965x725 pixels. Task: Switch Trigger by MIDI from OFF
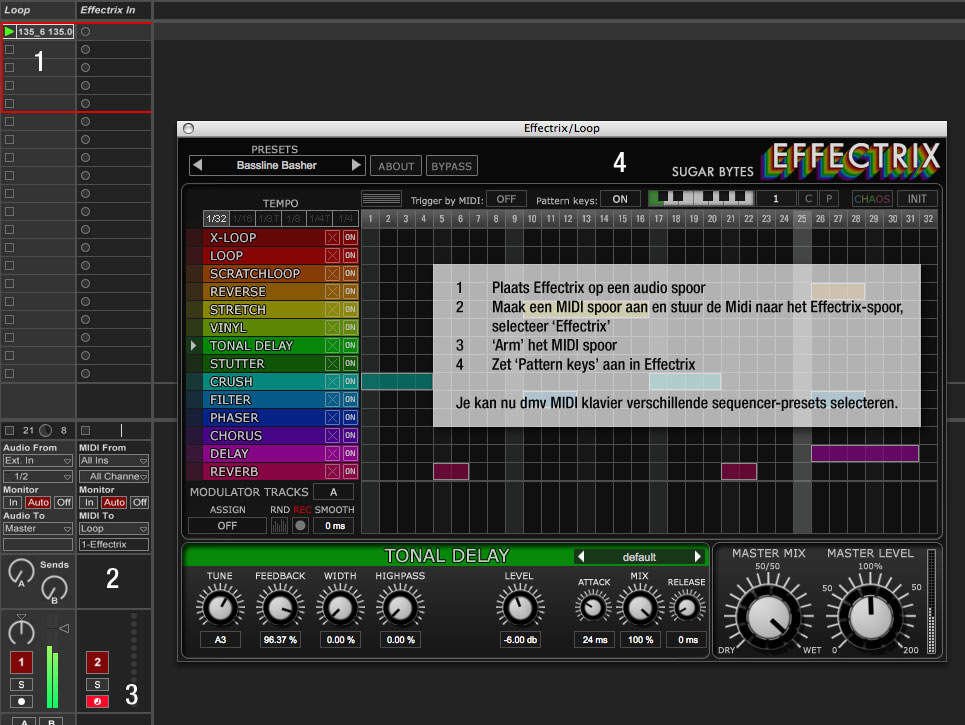click(x=506, y=199)
